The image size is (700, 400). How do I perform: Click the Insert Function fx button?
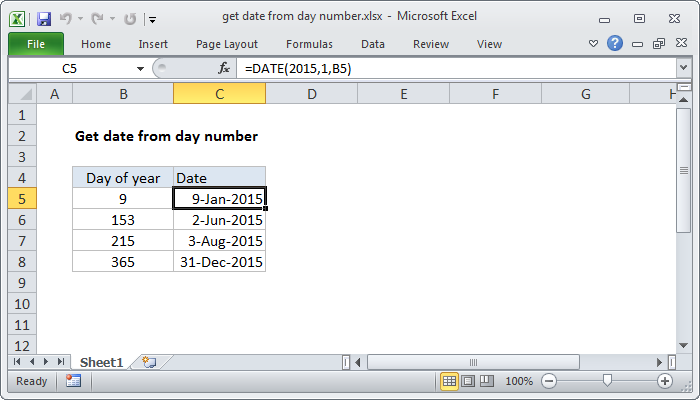[x=224, y=68]
